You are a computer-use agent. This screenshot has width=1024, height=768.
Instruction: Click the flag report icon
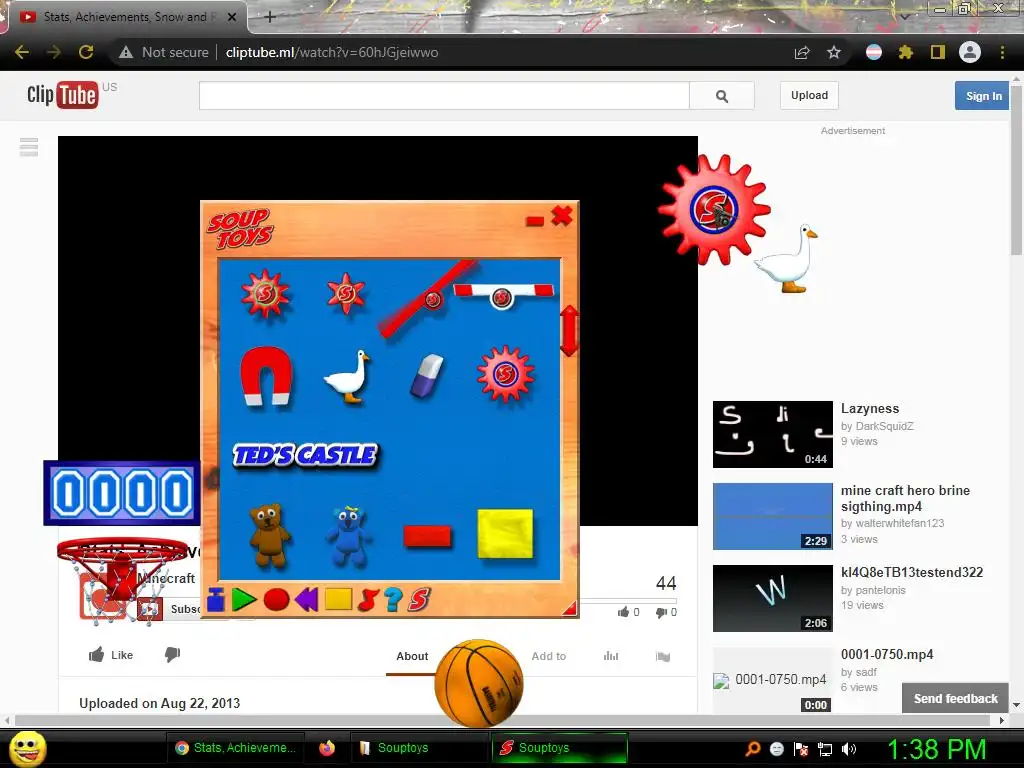(663, 657)
